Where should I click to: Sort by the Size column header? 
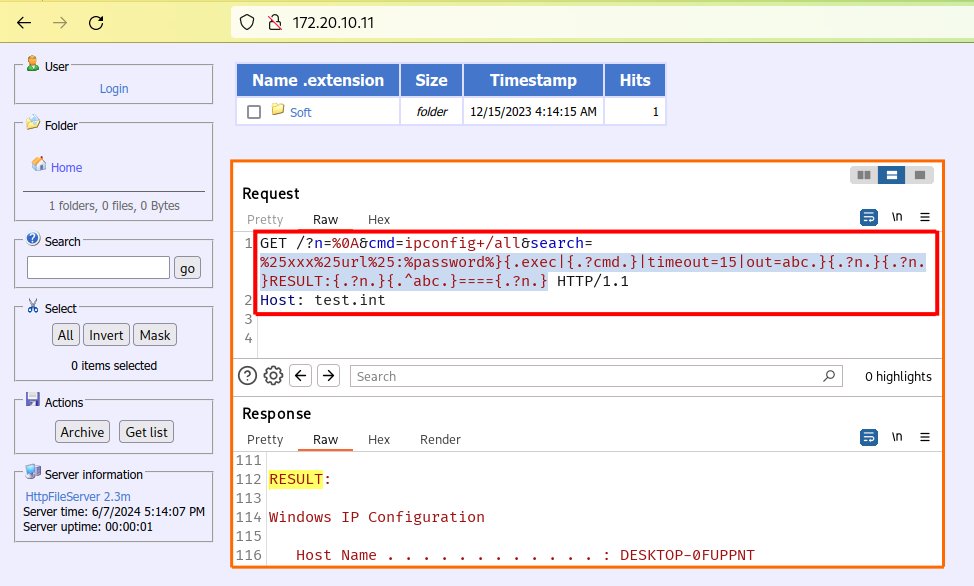coord(431,80)
